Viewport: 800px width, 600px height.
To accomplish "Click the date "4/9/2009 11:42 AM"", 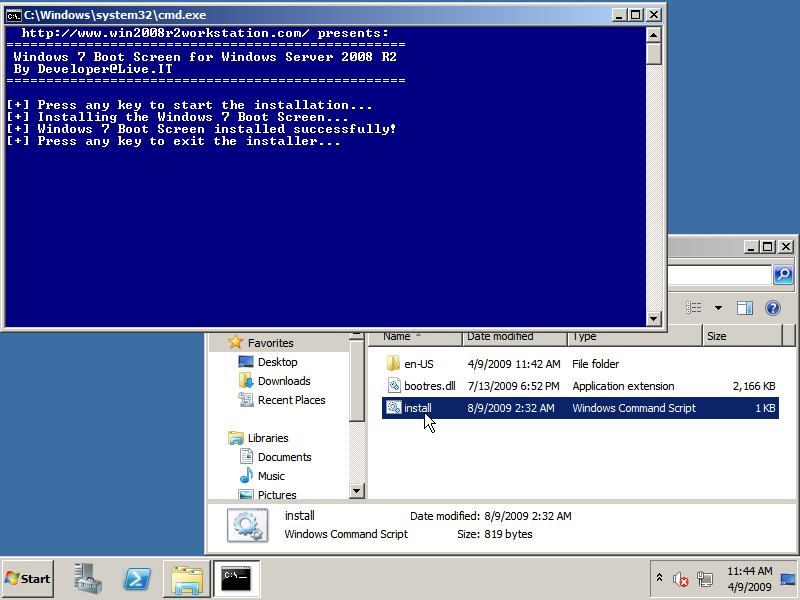I will tap(514, 364).
